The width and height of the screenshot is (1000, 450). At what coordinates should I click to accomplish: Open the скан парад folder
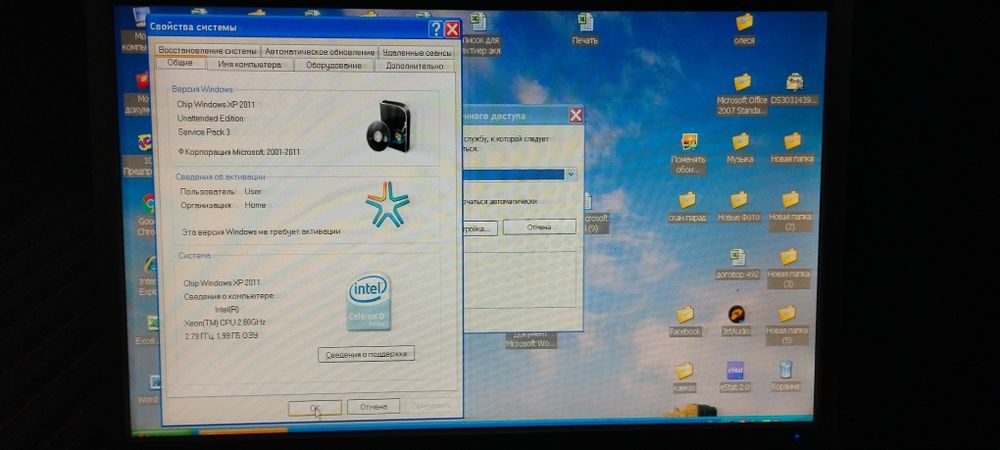pos(687,200)
